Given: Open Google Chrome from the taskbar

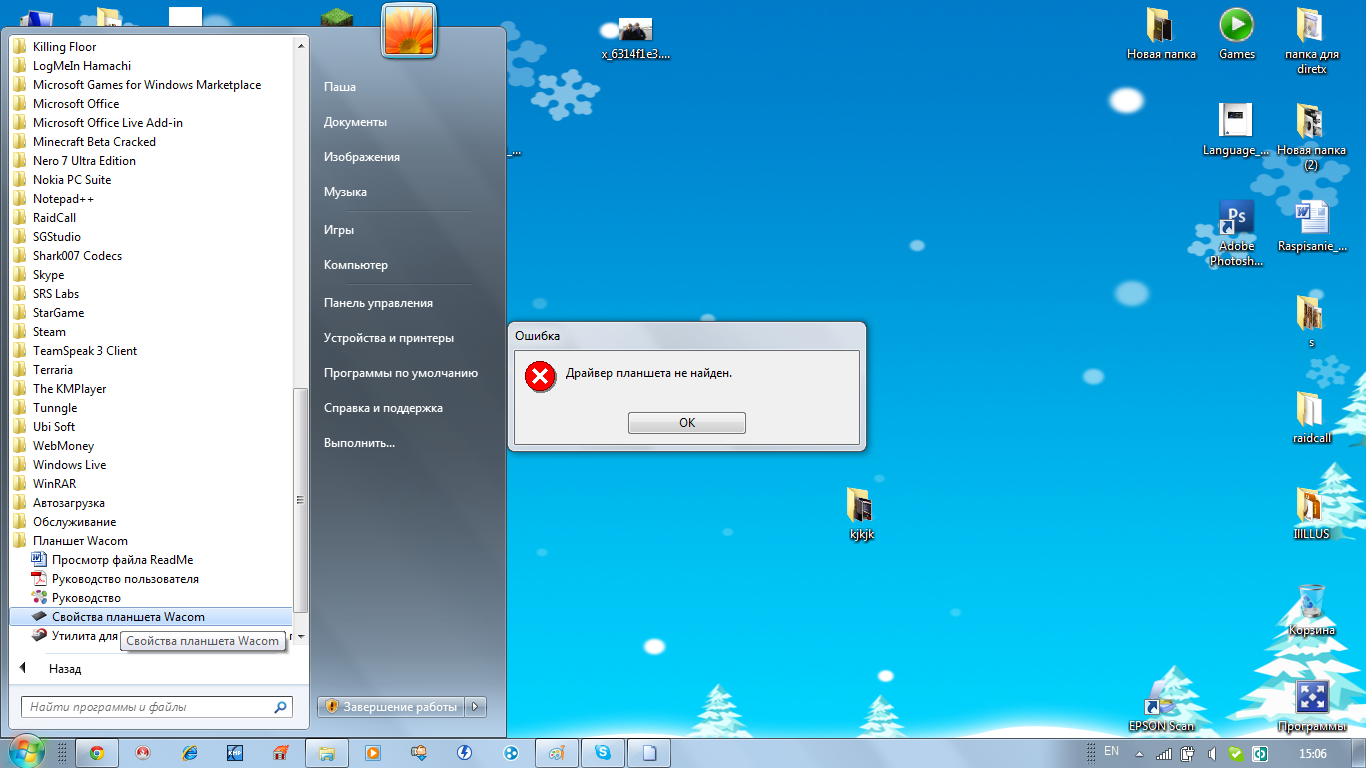Looking at the screenshot, I should click(97, 753).
